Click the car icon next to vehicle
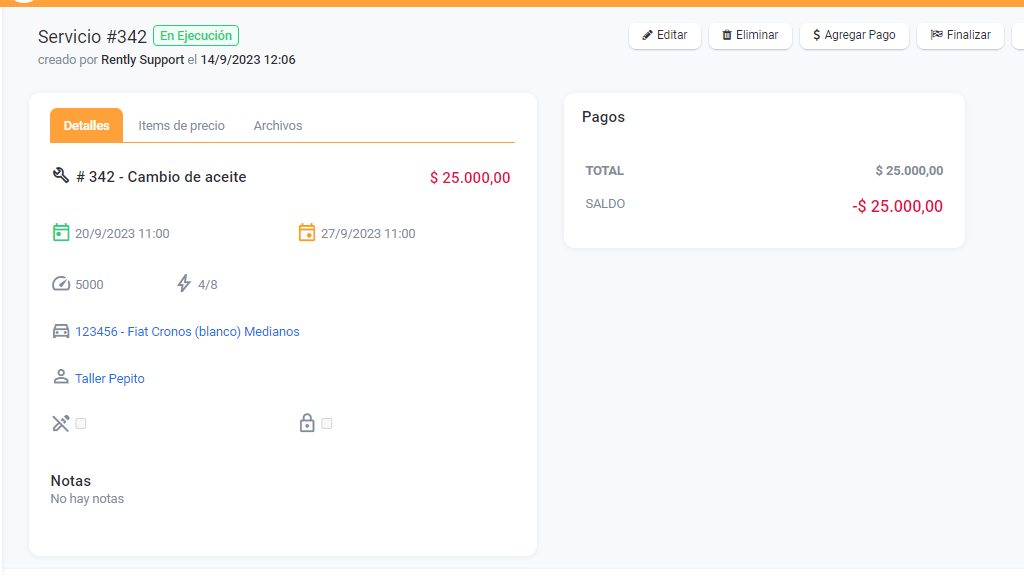This screenshot has height=576, width=1024. pyautogui.click(x=61, y=331)
